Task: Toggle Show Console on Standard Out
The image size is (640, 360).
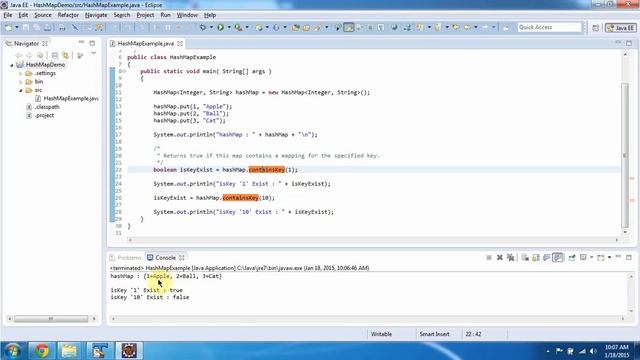Action: click(x=547, y=258)
